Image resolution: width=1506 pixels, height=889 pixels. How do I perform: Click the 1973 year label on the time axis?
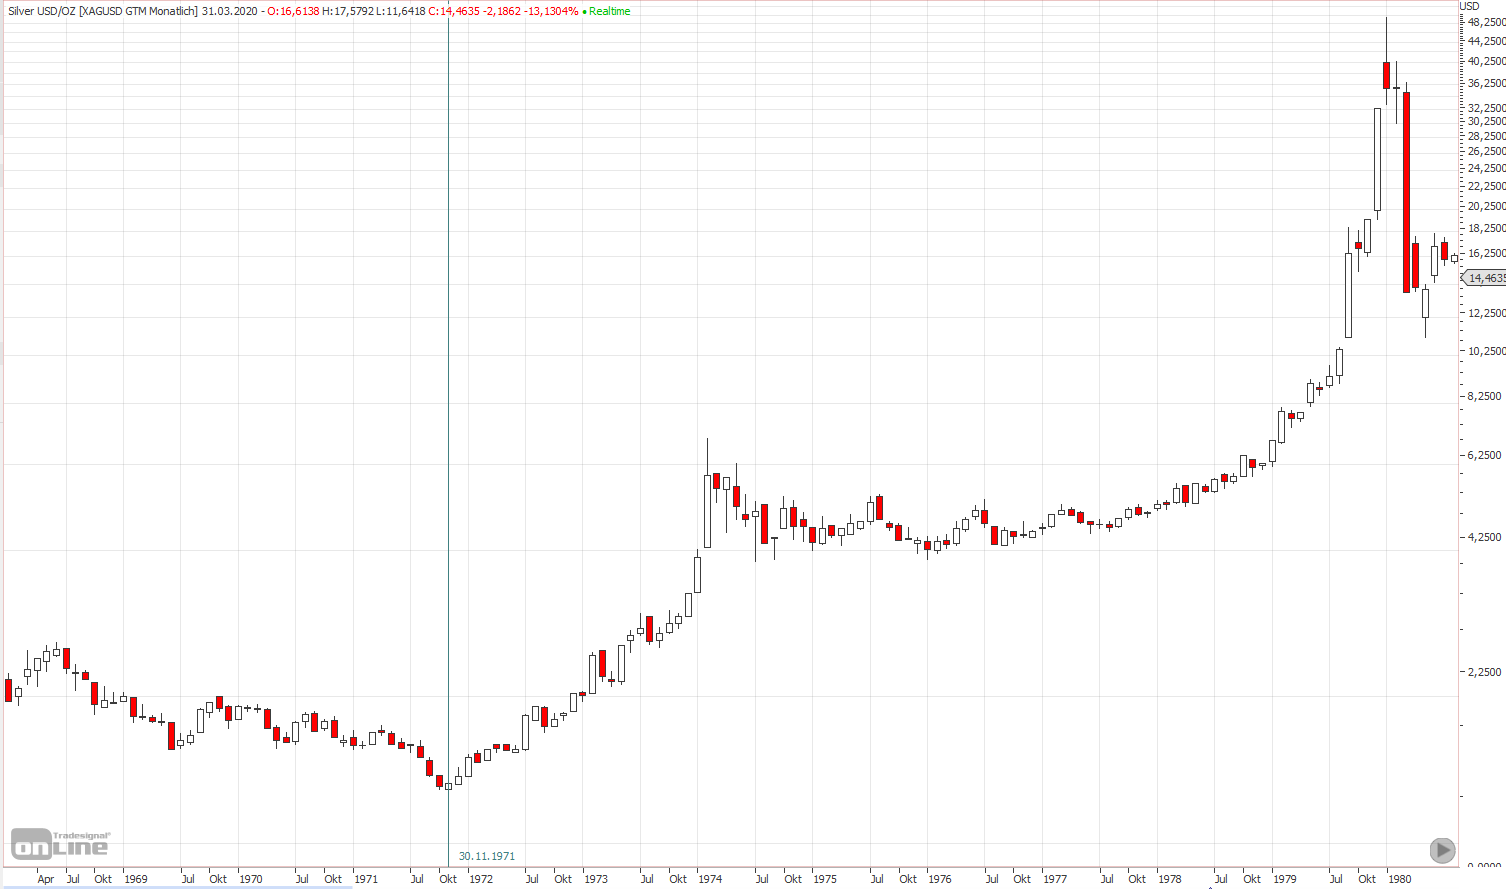[596, 879]
